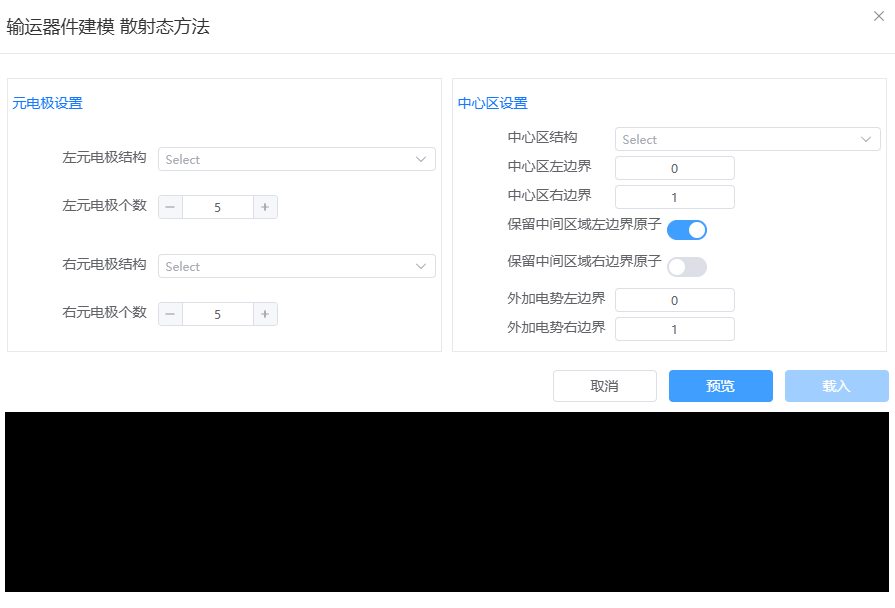Open the 右元电极结构 dropdown
The image size is (895, 608).
coord(296,266)
